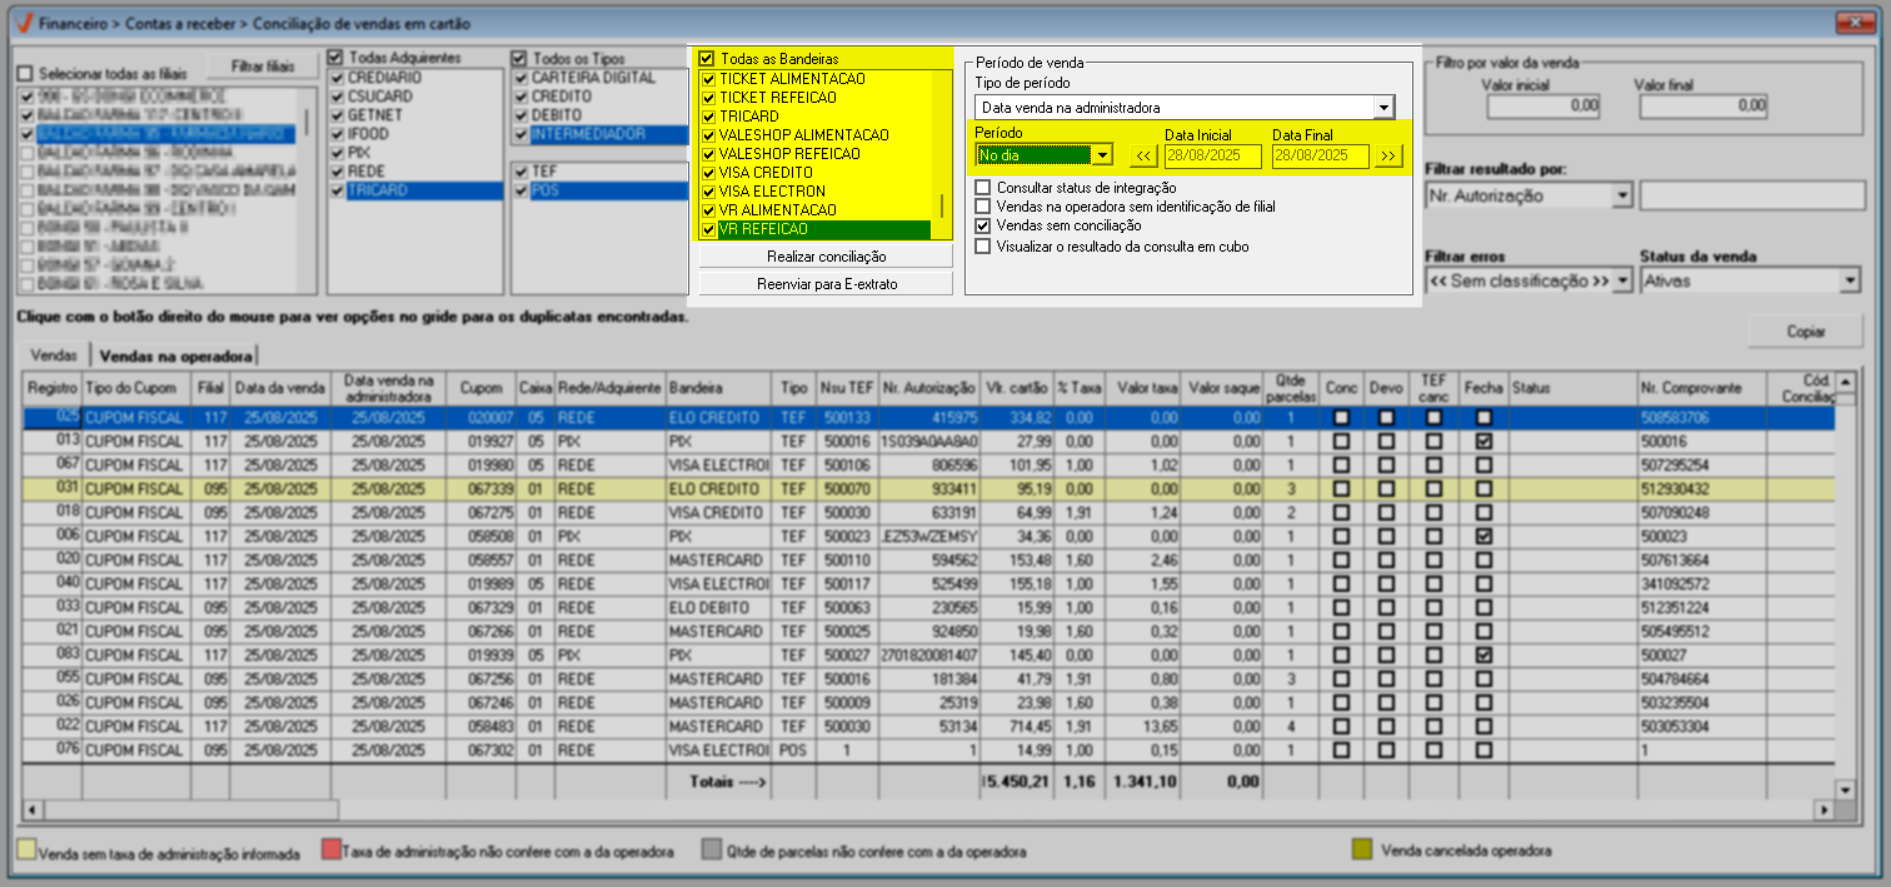Close the Conciliação de vendas window
Screen dimensions: 1891x887
point(1855,22)
